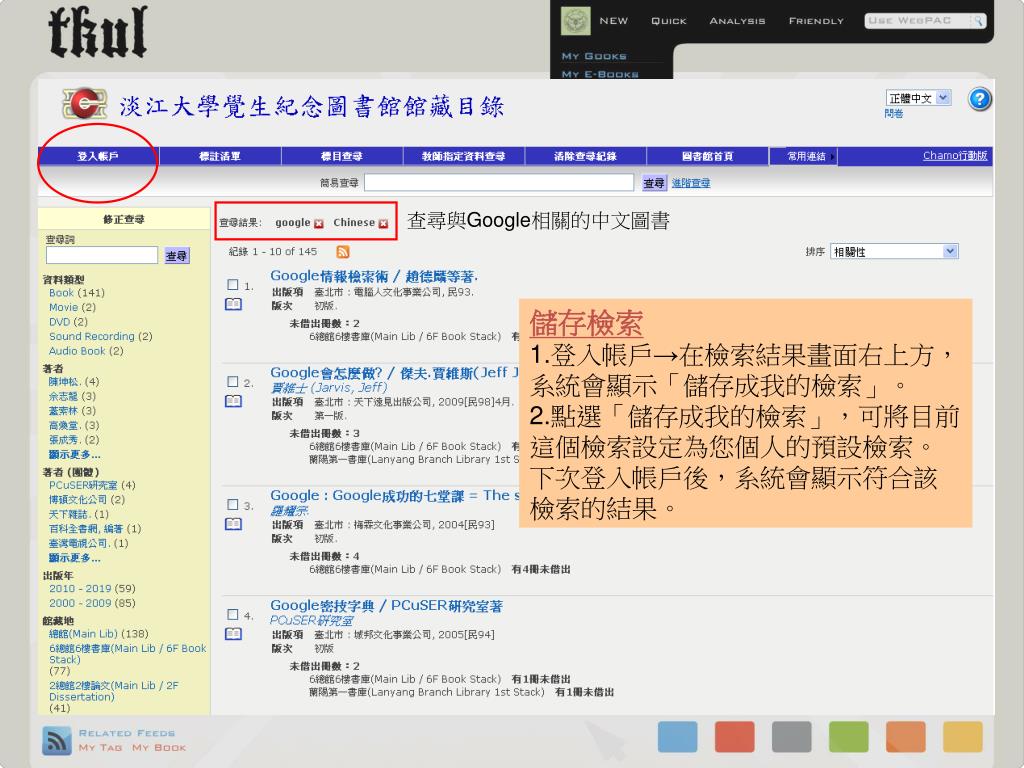Expand the 常用連結 menu
The image size is (1024, 768).
[806, 156]
